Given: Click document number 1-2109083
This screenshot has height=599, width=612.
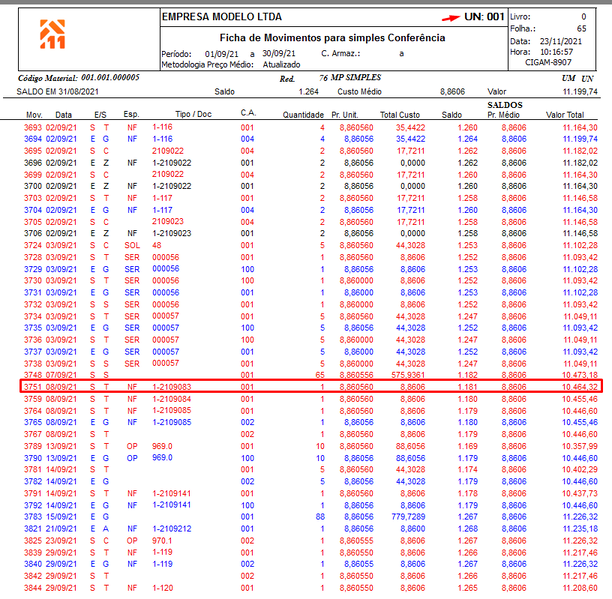Looking at the screenshot, I should click(x=172, y=387).
